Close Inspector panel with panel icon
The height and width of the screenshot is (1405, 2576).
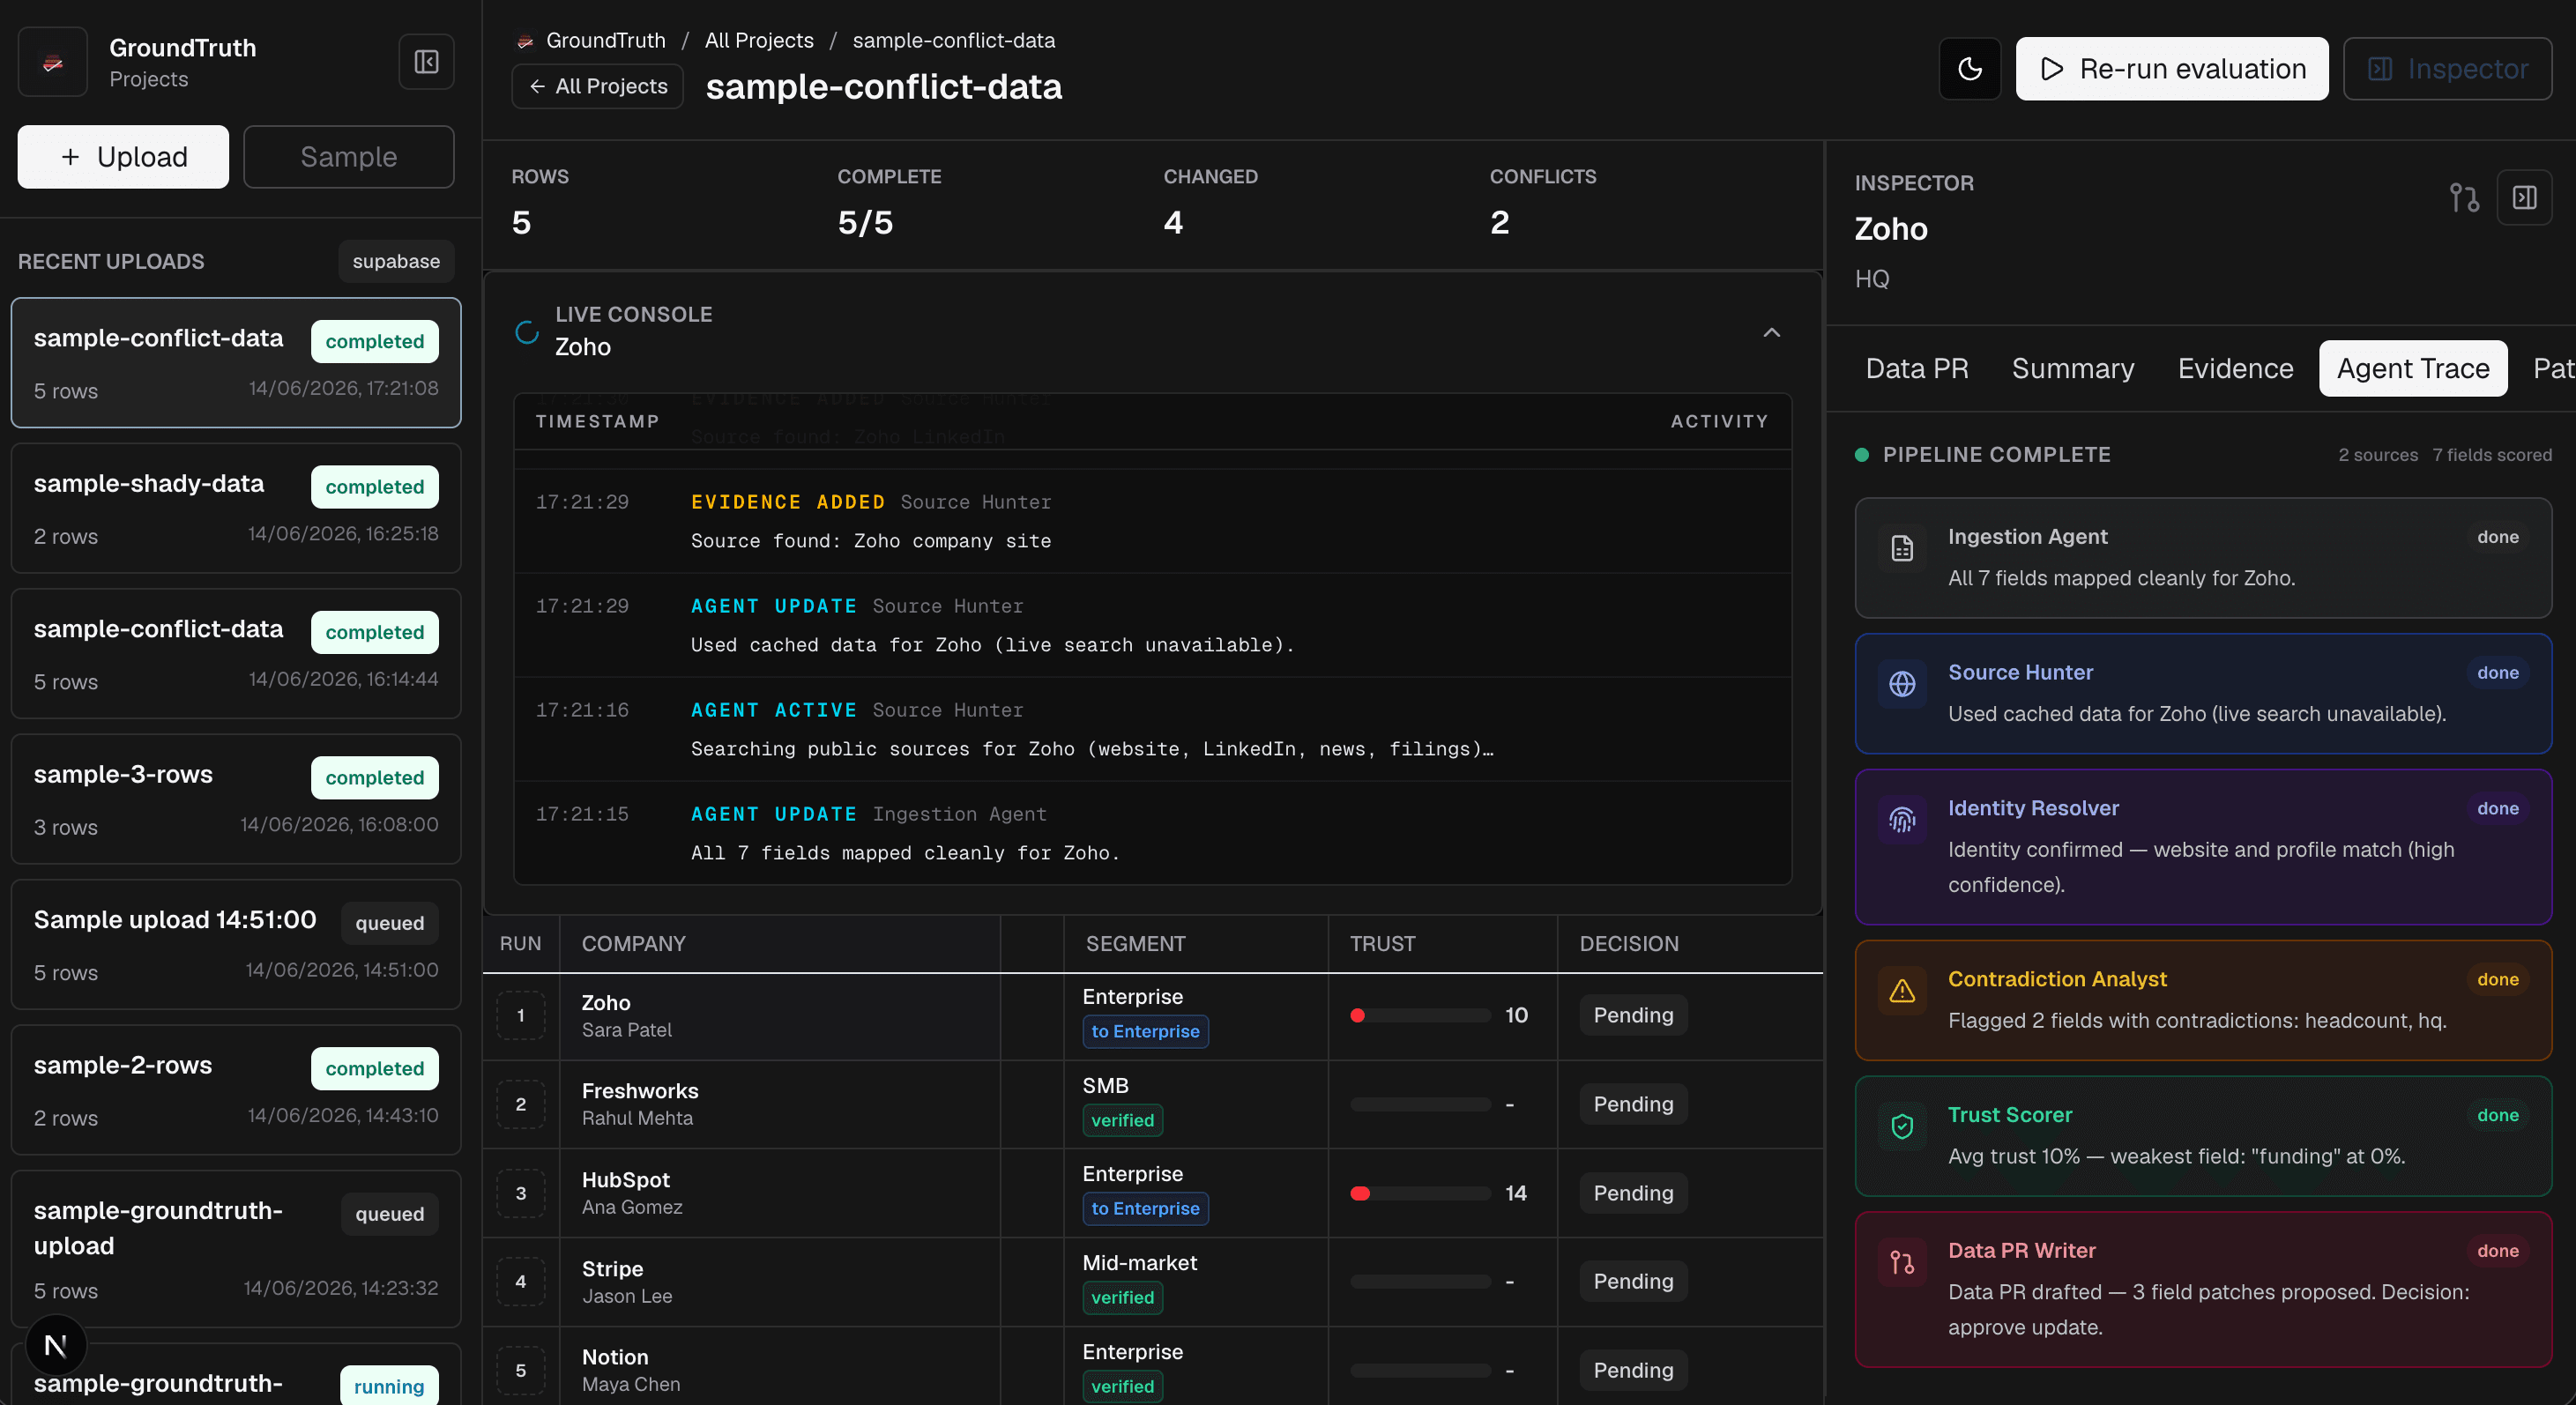click(x=2525, y=198)
